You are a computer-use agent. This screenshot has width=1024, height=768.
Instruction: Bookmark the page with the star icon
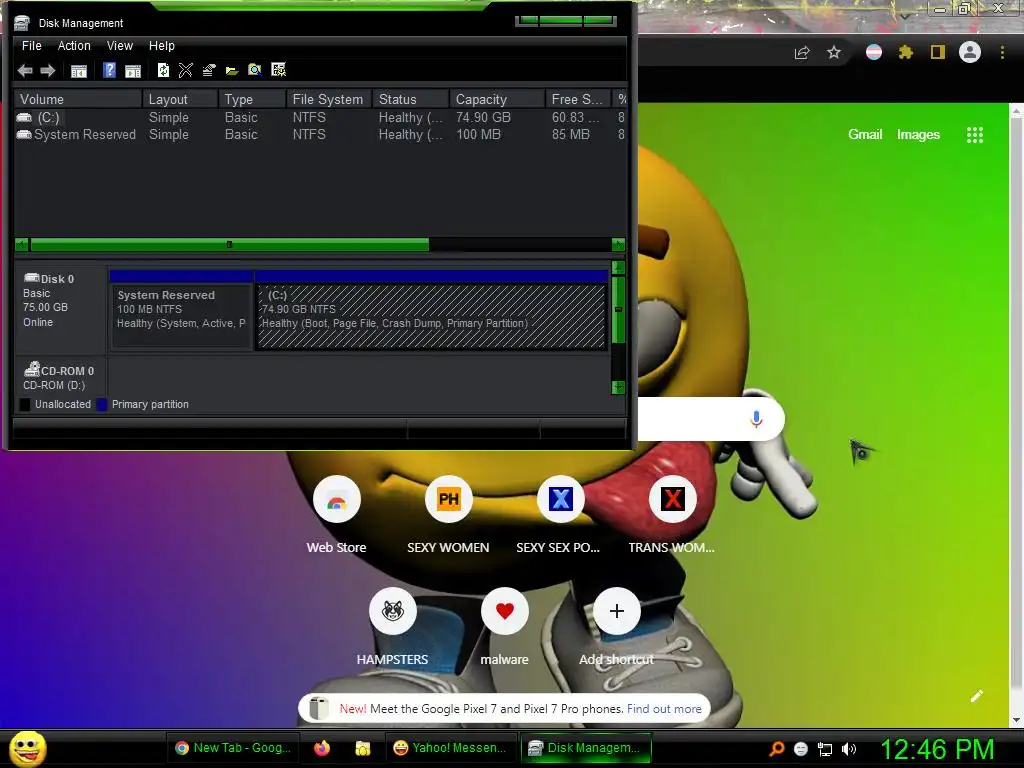pos(834,52)
